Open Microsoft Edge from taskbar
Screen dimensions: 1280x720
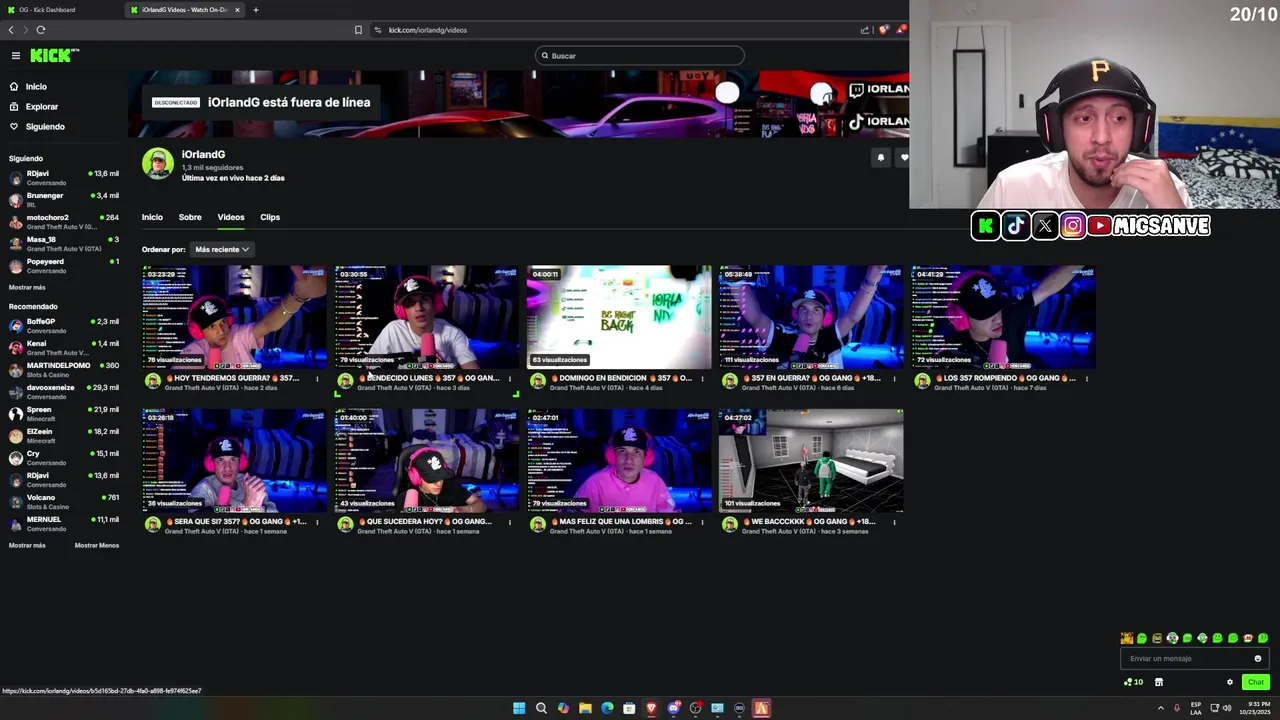tap(607, 708)
